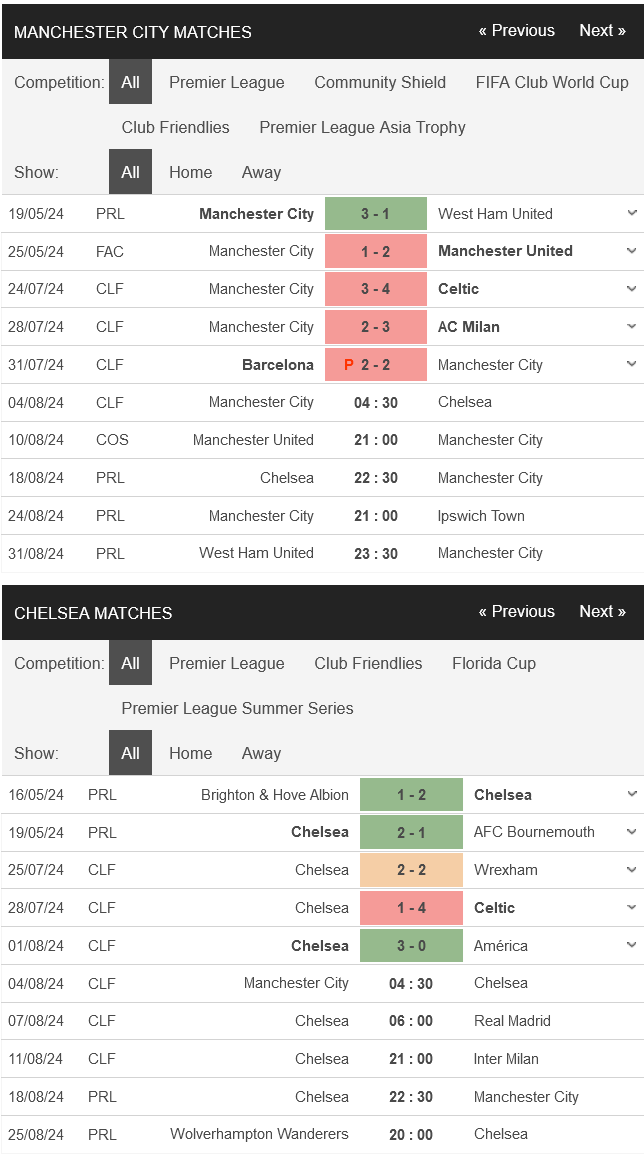
Task: Select Premier League filter for Manchester City
Action: pyautogui.click(x=227, y=82)
